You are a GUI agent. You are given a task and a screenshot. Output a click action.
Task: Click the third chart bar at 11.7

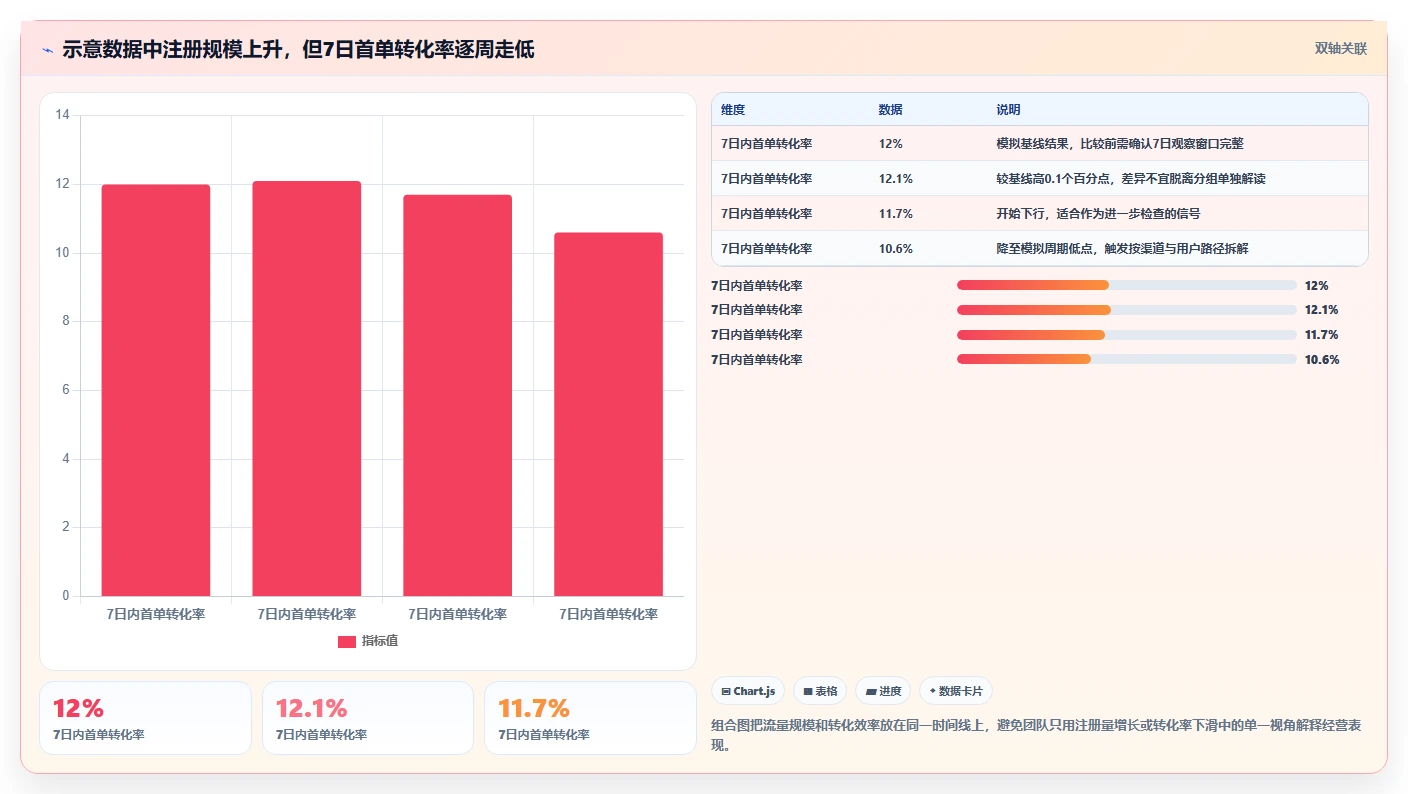click(458, 396)
